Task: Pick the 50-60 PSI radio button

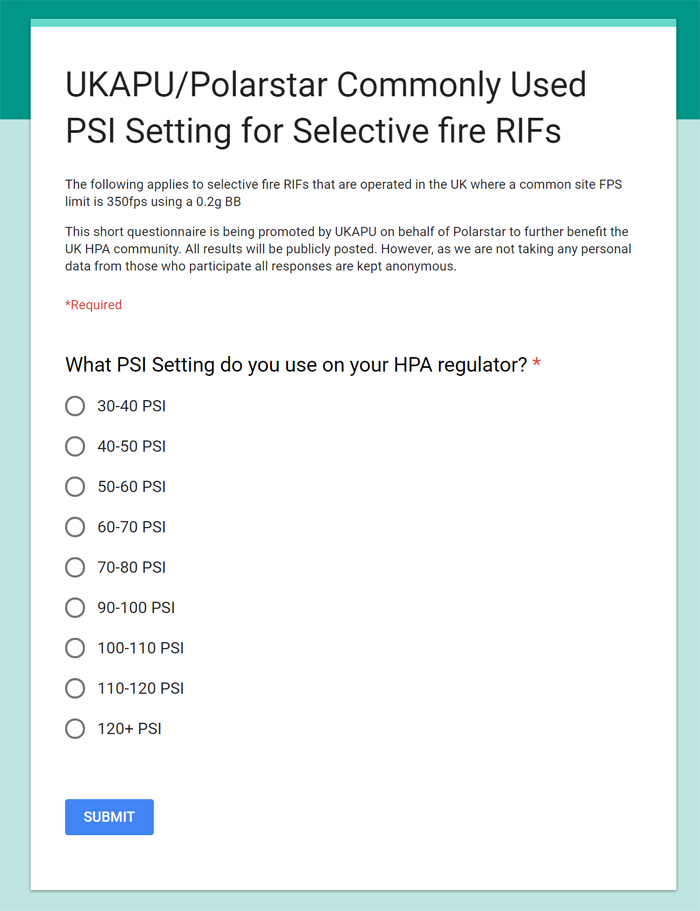Action: [75, 487]
